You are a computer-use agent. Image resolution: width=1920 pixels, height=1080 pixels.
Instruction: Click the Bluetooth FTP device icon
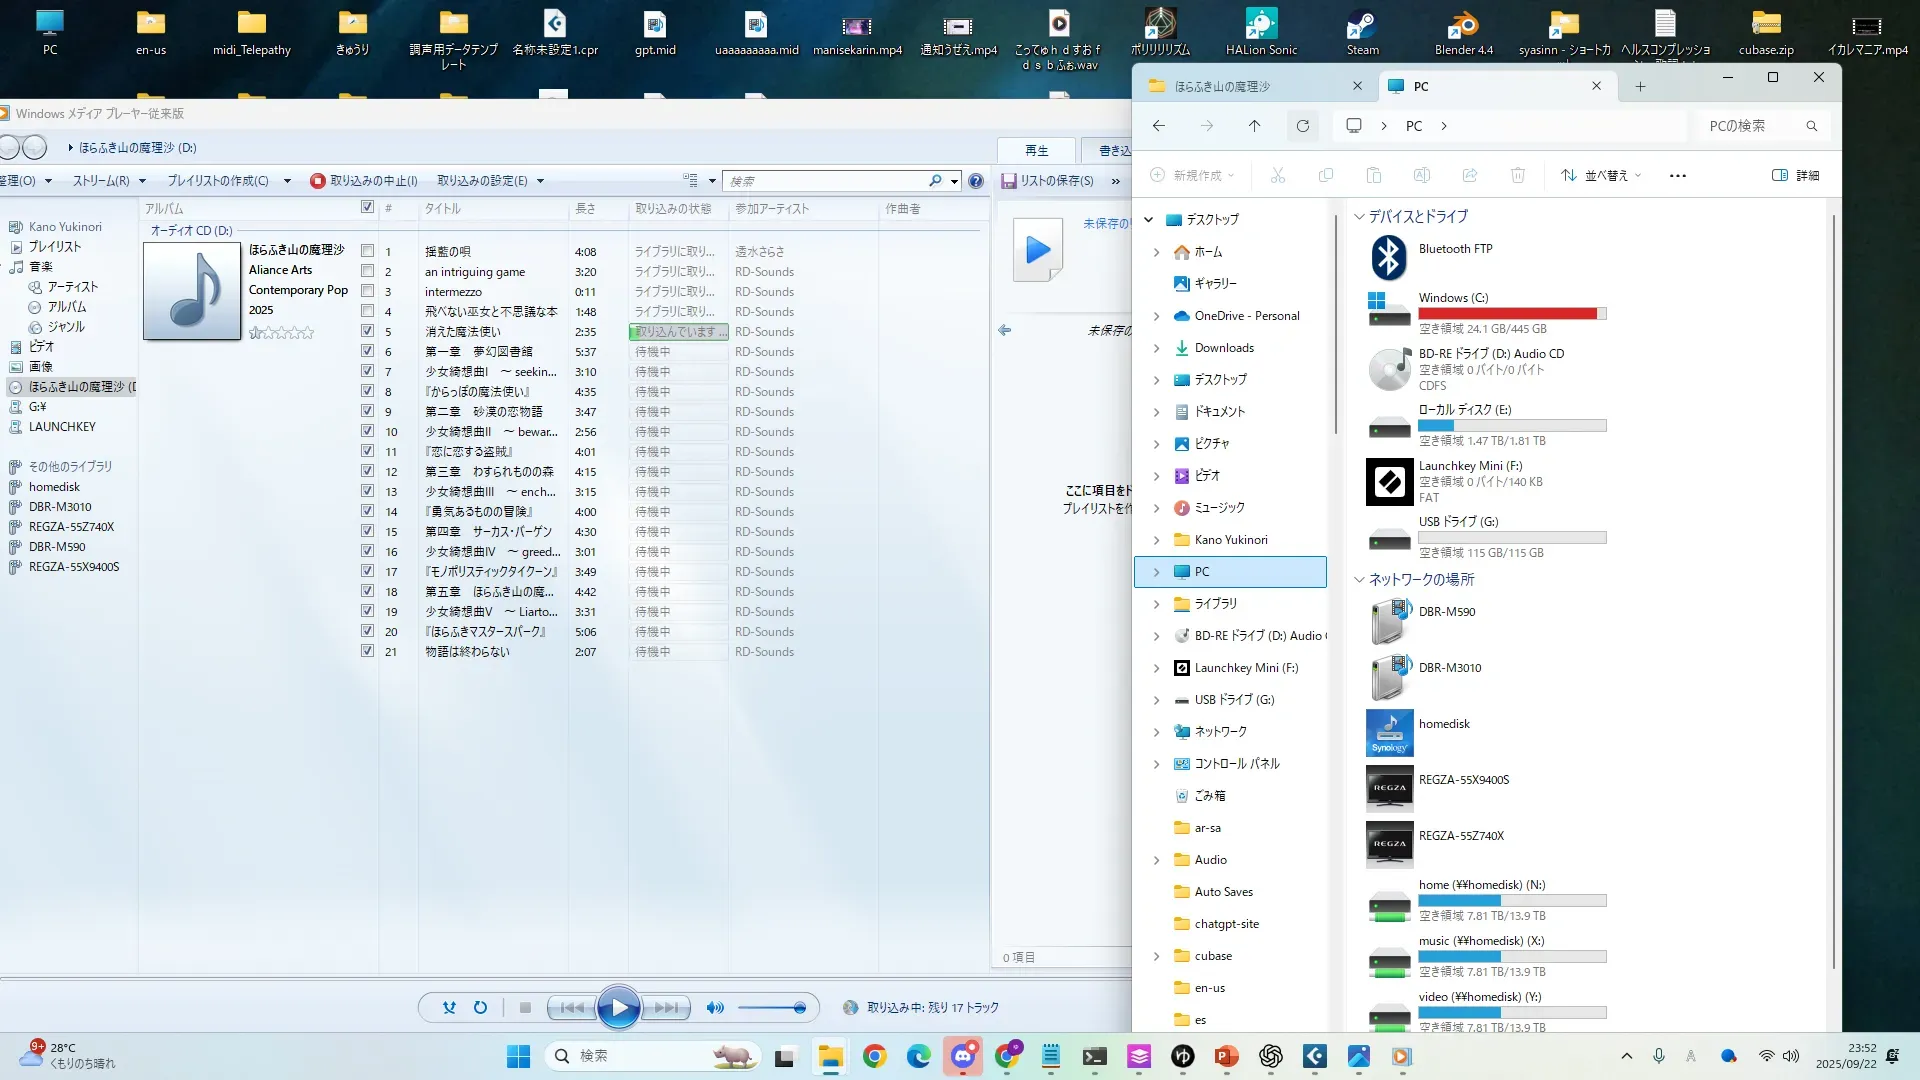click(x=1389, y=258)
